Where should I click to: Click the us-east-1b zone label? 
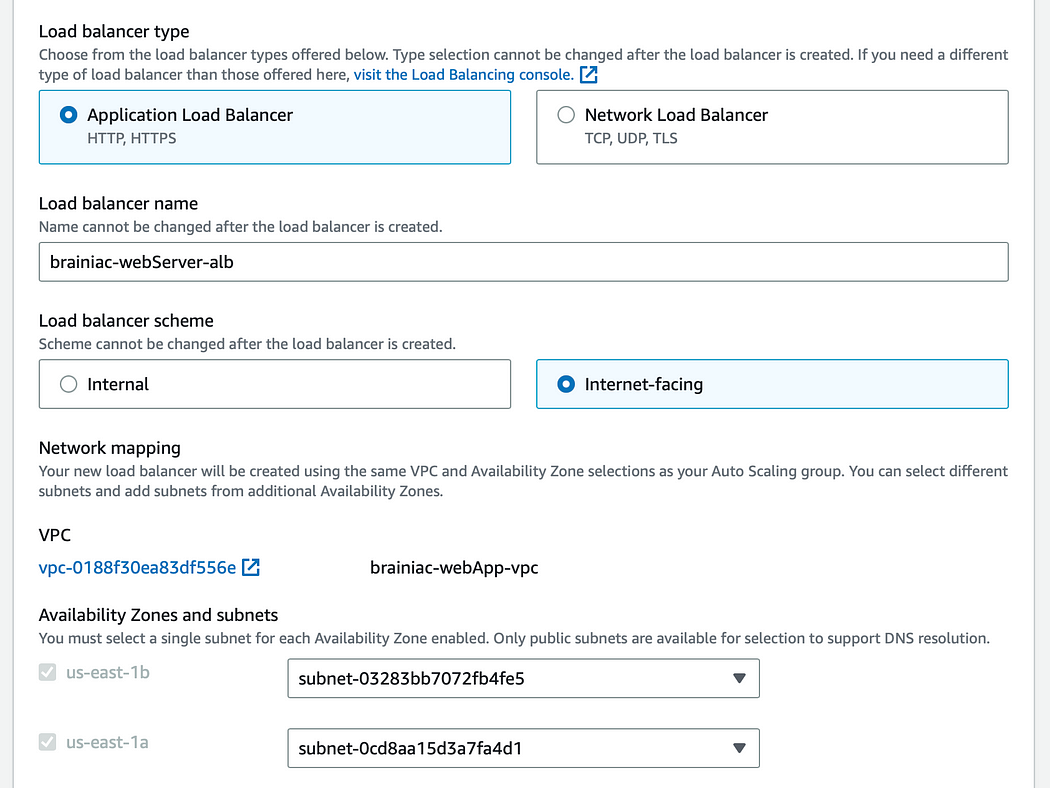pos(108,672)
